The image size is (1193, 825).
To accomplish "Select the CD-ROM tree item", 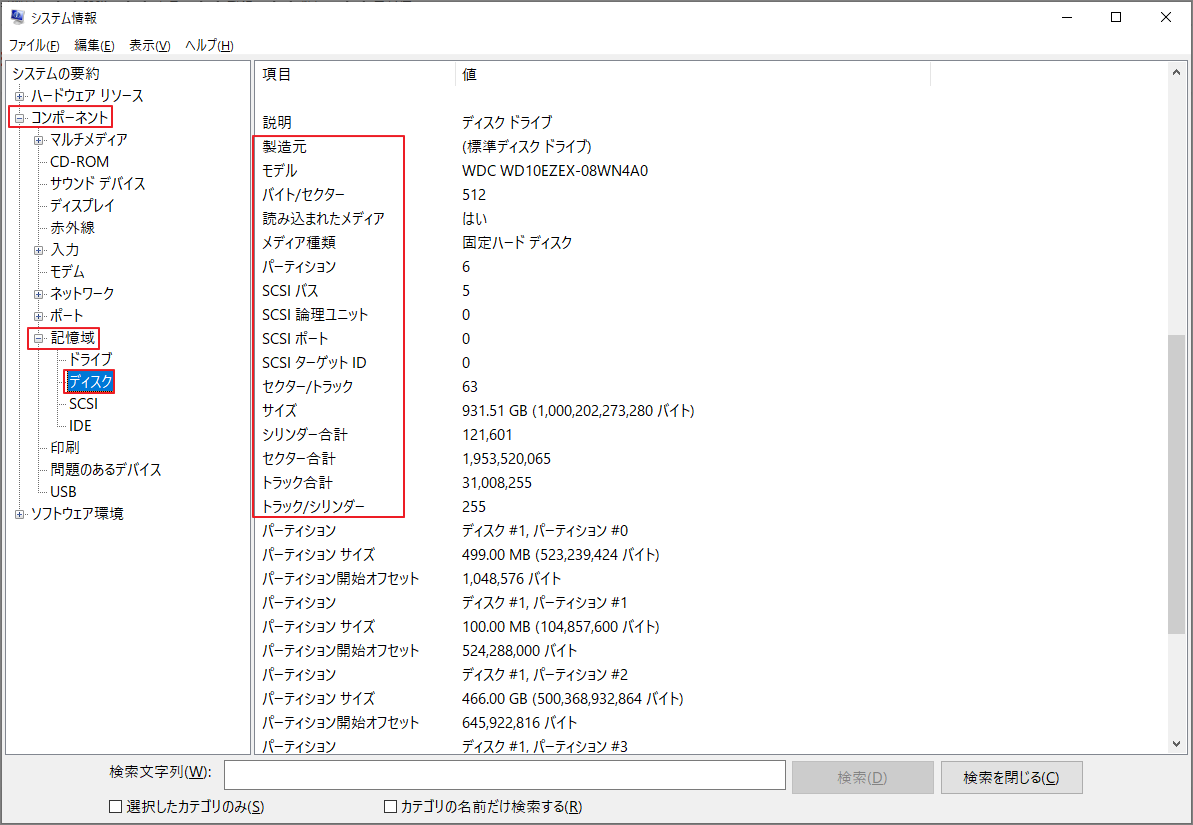I will (x=79, y=161).
